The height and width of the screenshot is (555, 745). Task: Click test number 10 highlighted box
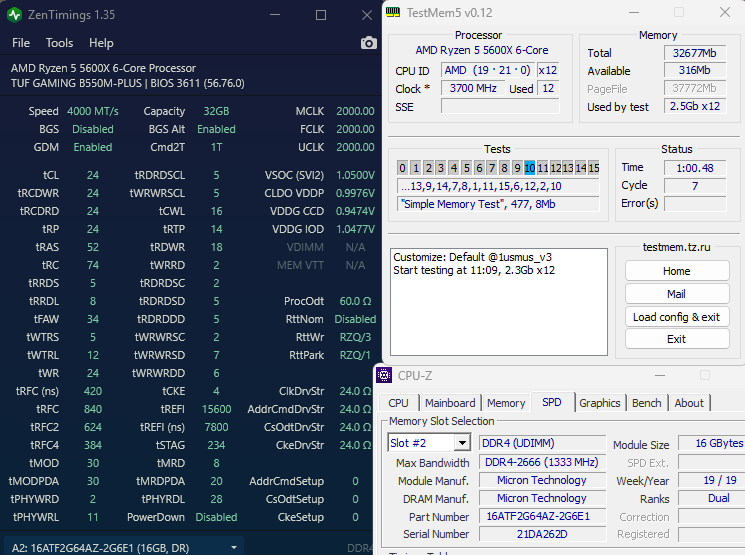click(x=530, y=168)
